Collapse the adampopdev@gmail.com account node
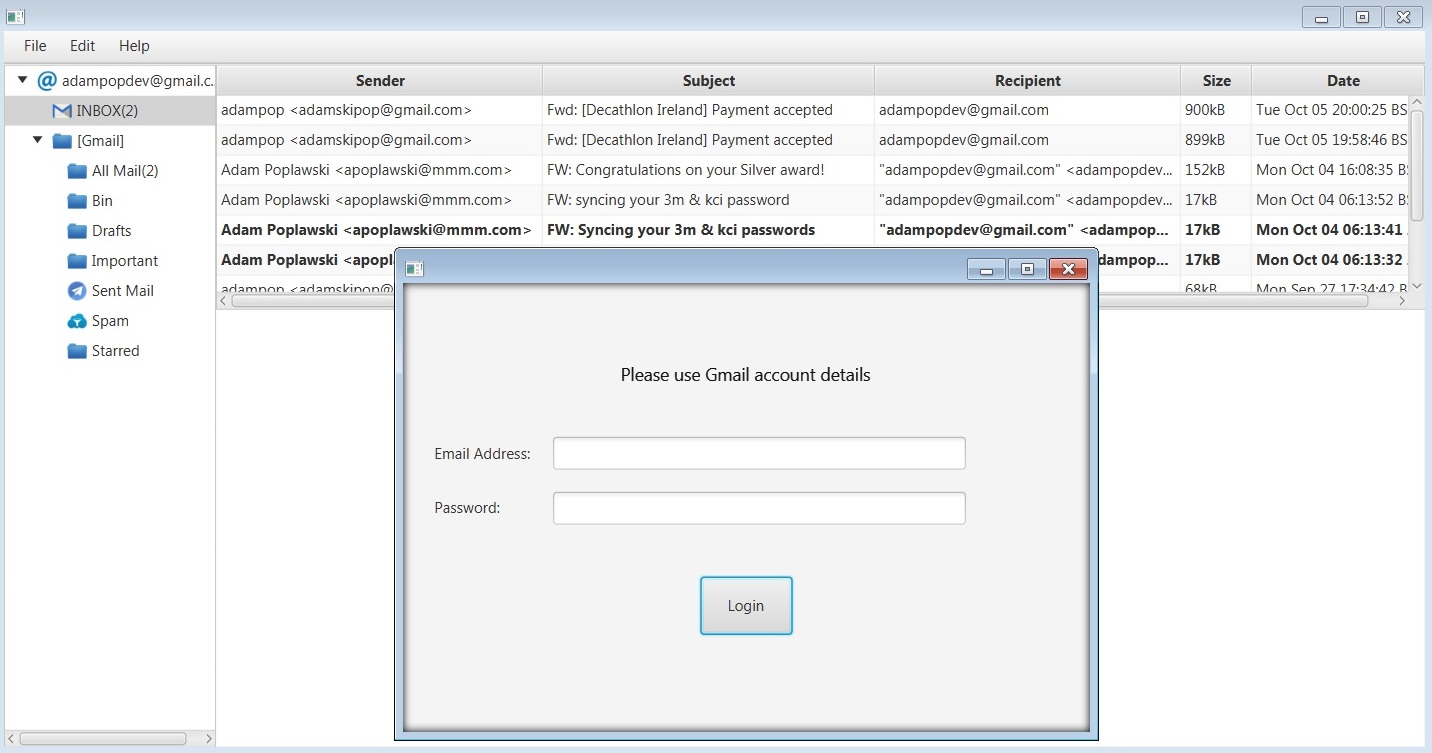 pos(23,79)
